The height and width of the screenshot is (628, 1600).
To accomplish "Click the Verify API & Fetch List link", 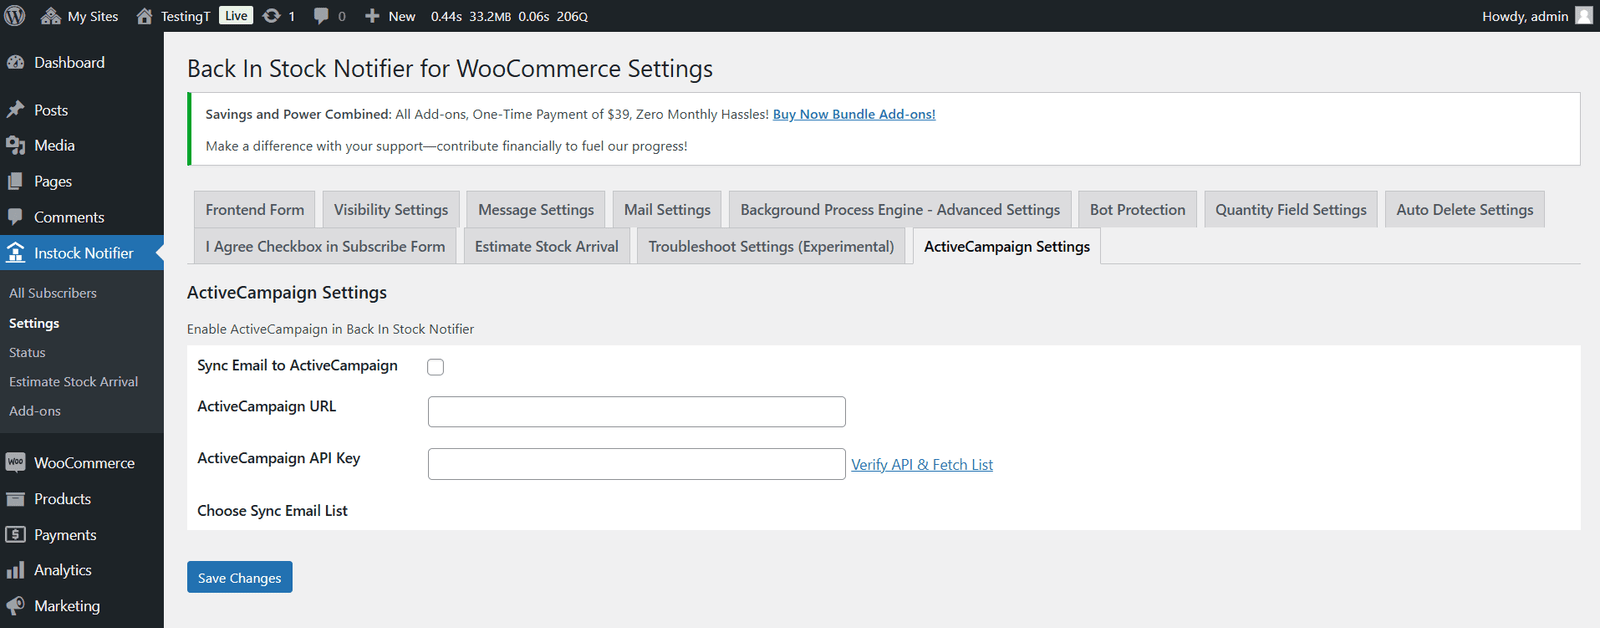I will click(922, 465).
